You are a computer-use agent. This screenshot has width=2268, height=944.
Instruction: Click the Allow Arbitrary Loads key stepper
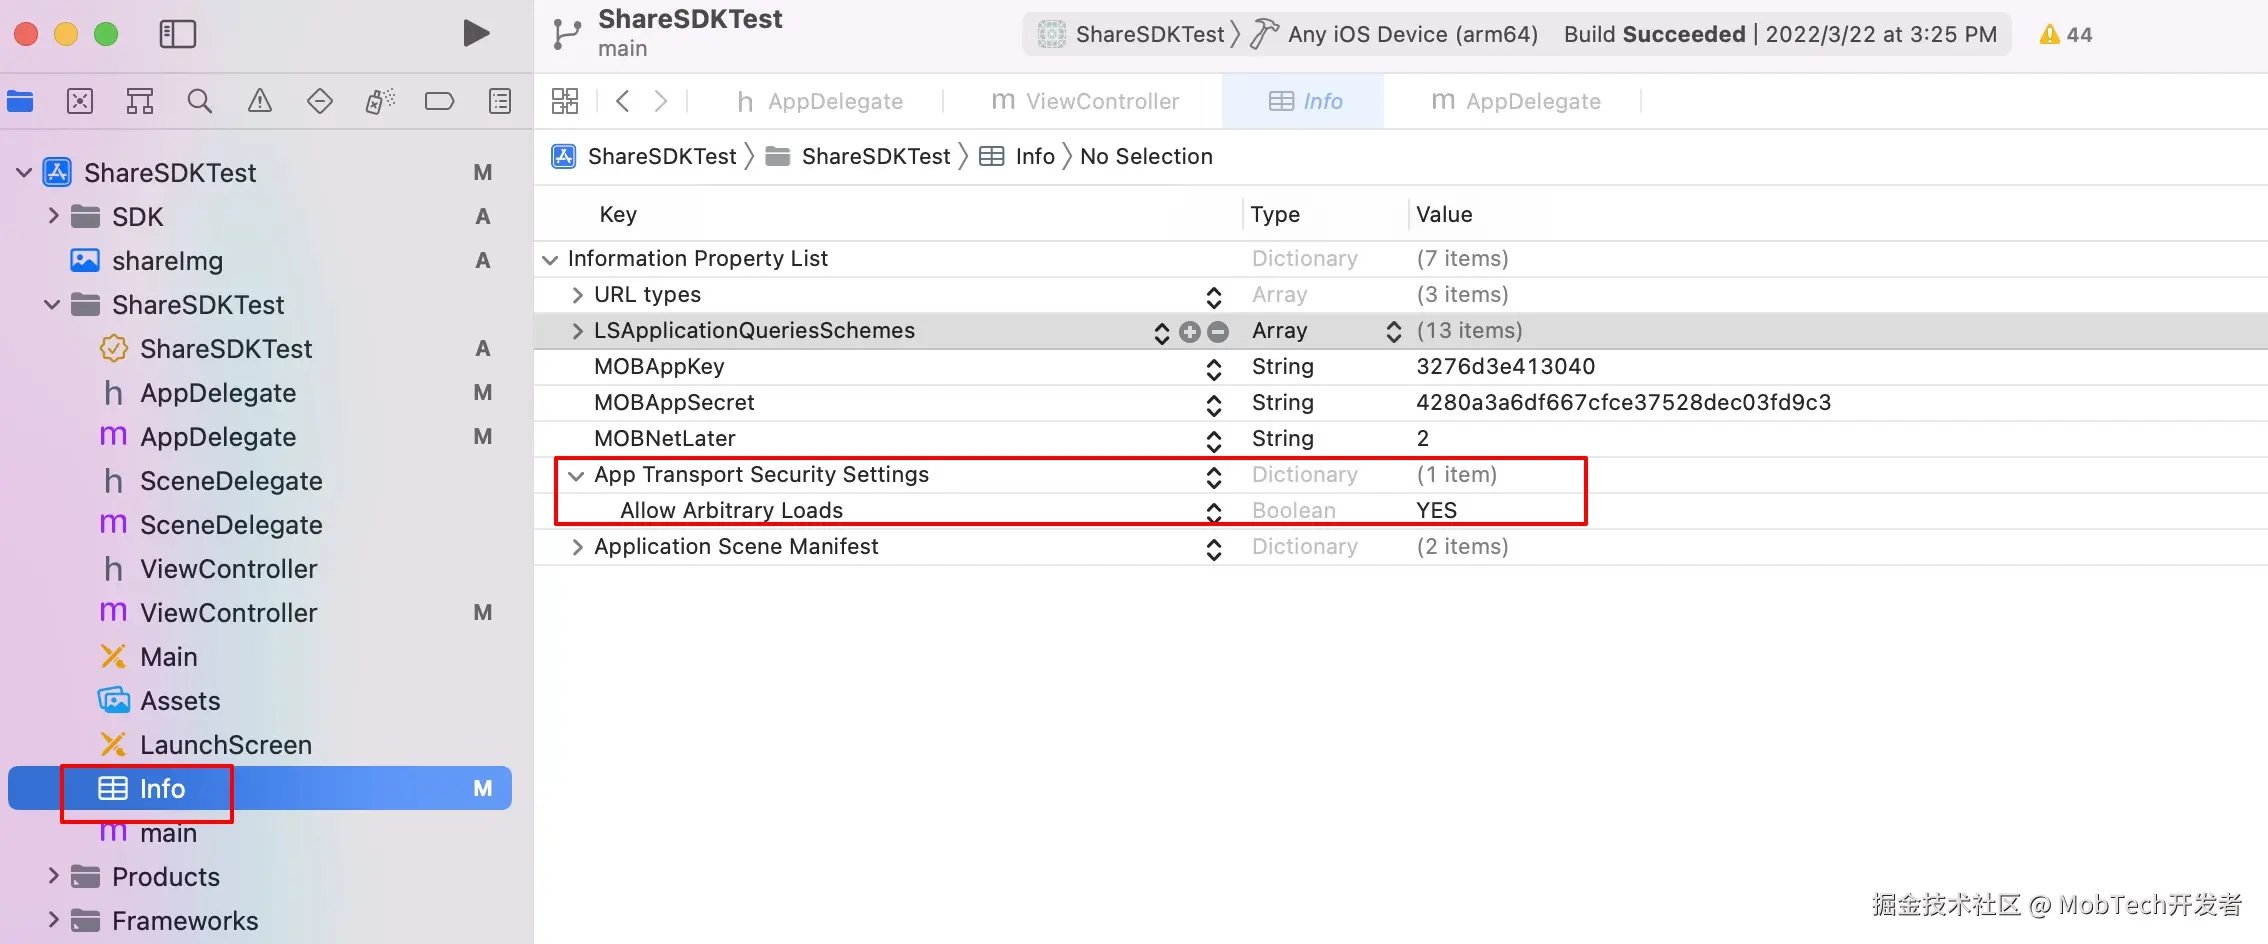(x=1214, y=512)
